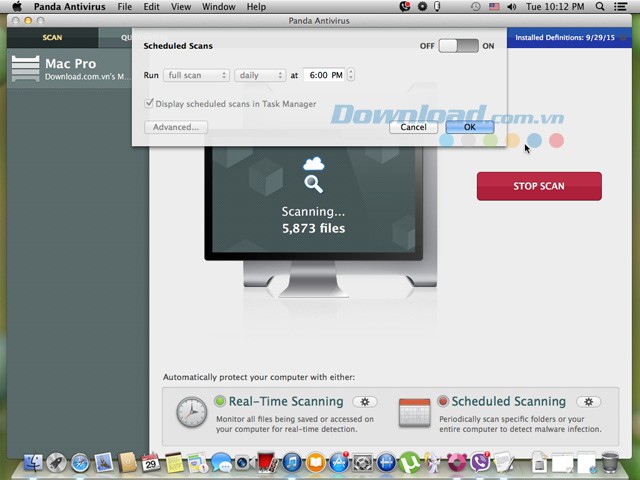Screen dimensions: 640x480
Task: Open the daily frequency dropdown
Action: 261,75
